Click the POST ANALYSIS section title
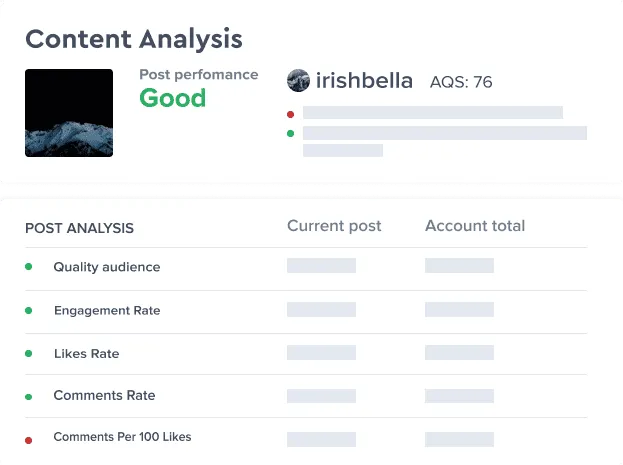The image size is (623, 465). [79, 228]
